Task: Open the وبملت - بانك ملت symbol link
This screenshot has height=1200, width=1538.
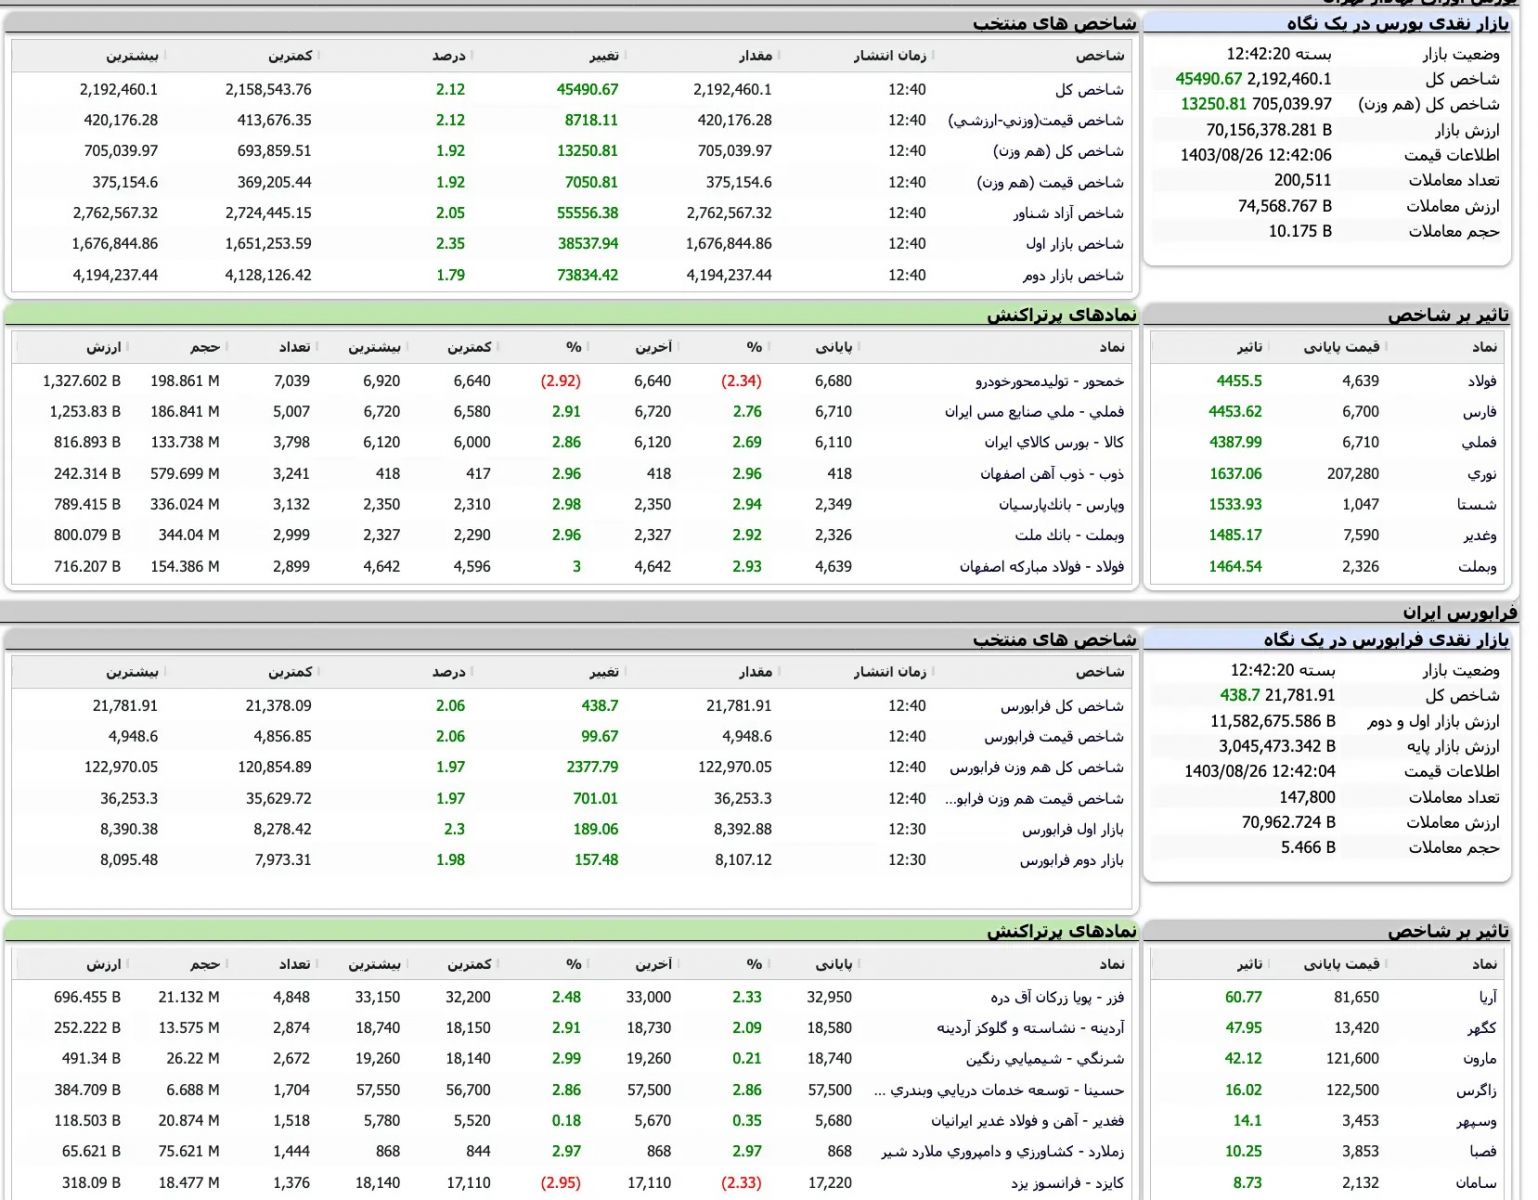Action: coord(1069,535)
